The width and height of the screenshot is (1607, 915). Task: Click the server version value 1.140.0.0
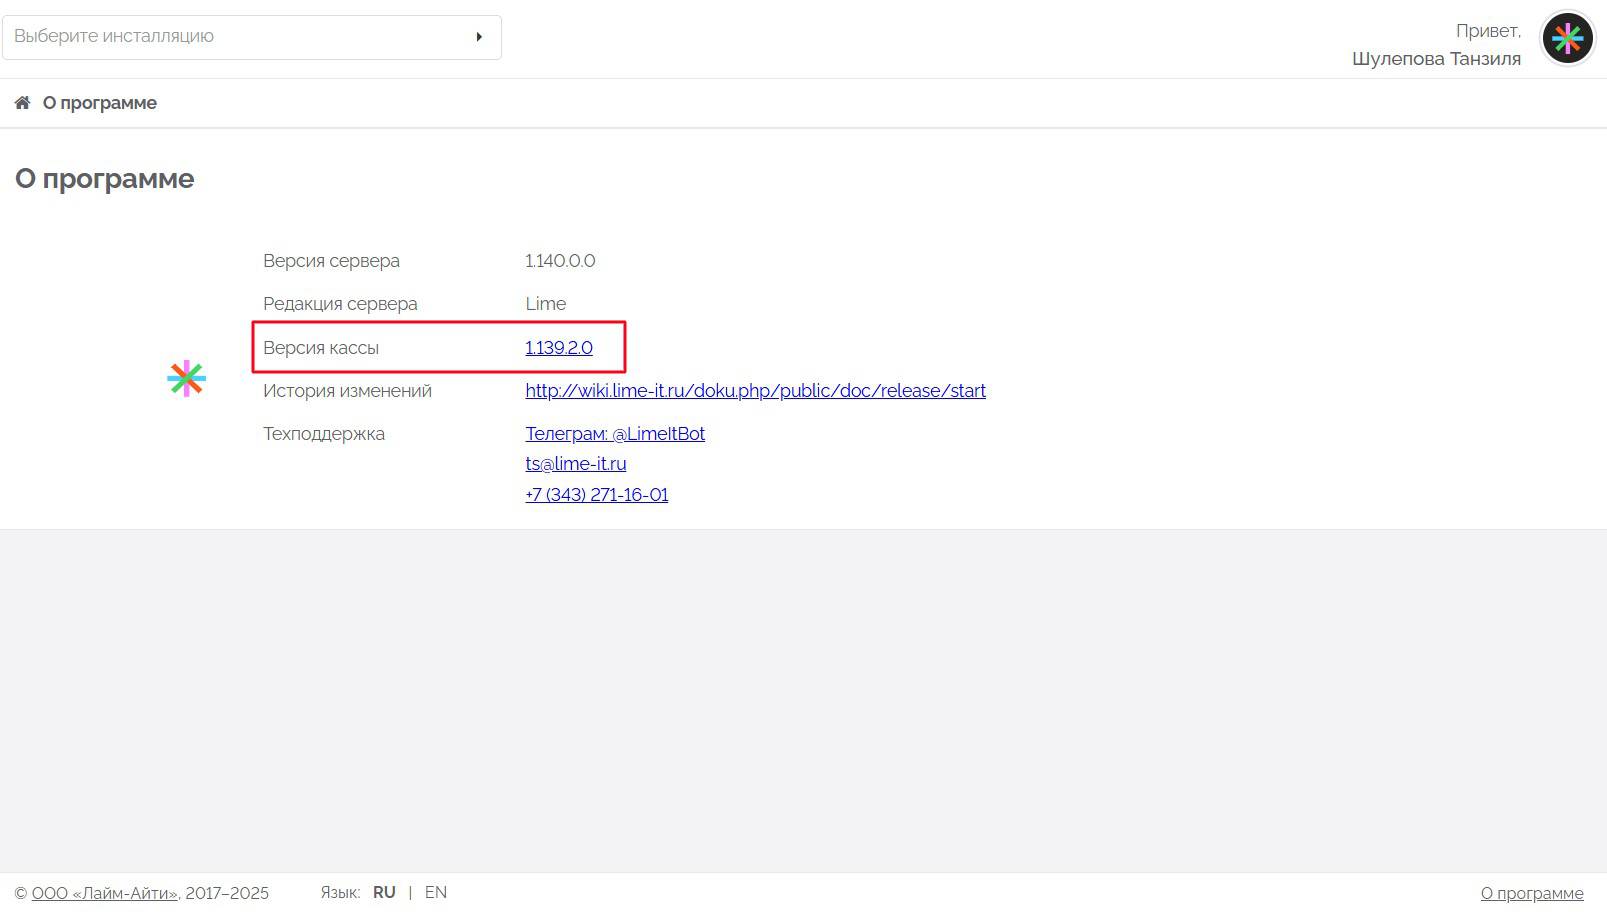tap(560, 261)
